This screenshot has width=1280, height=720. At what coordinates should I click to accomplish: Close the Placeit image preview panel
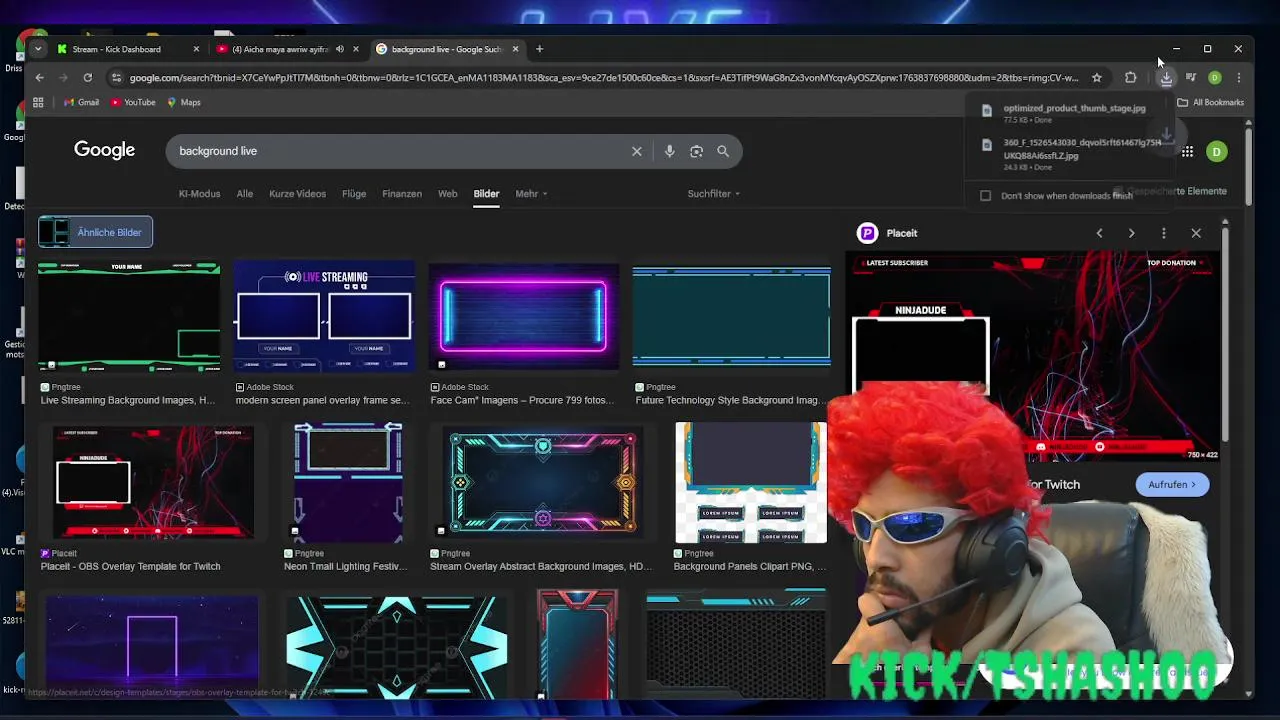(x=1196, y=233)
